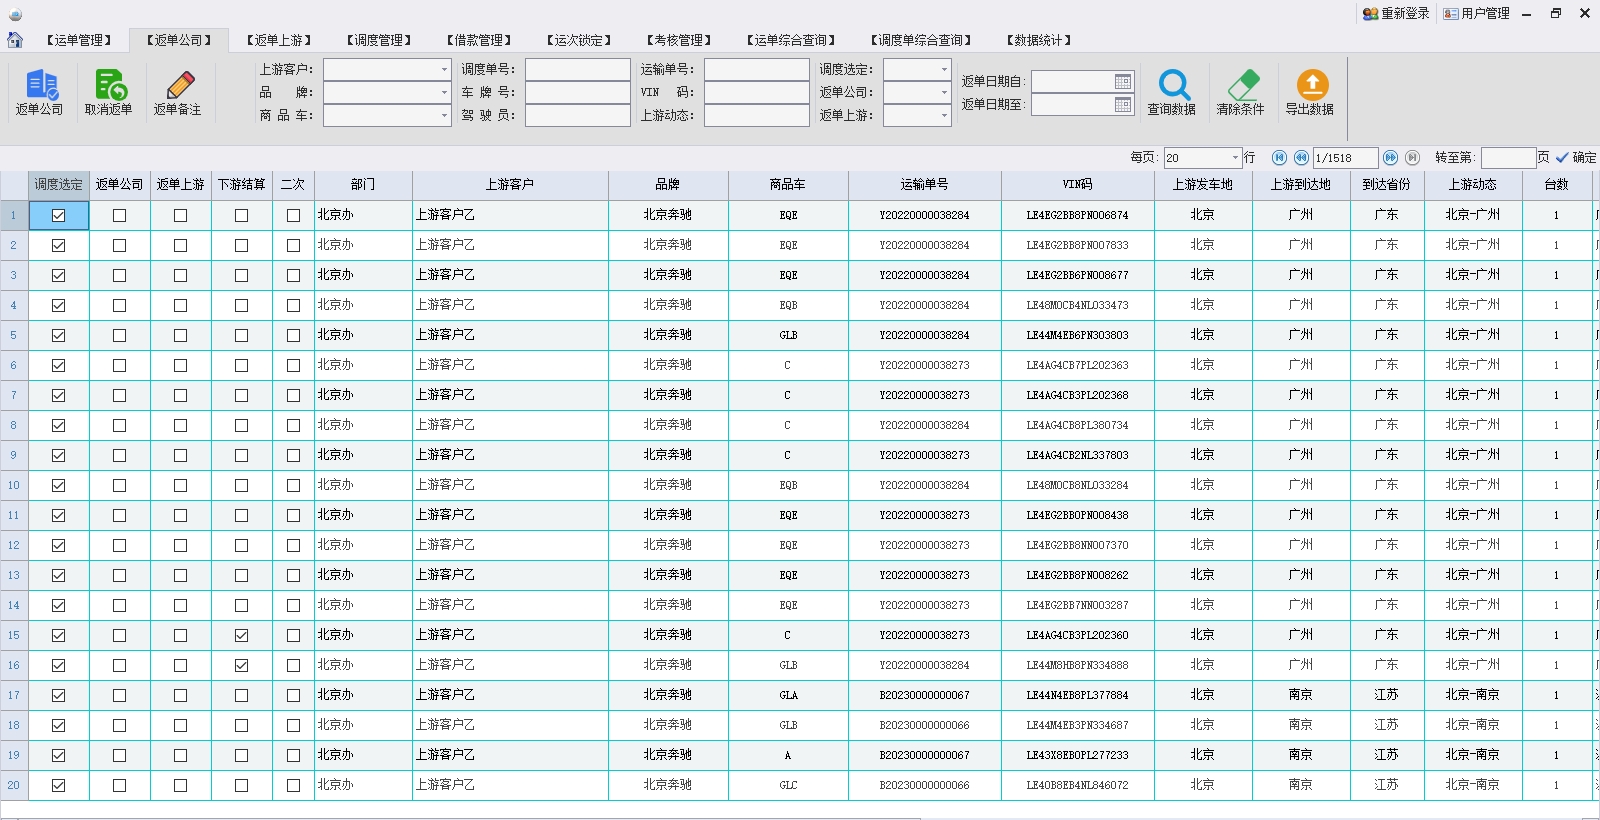This screenshot has height=820, width=1600.
Task: Select cell B20230000000067 in row 17
Action: point(925,695)
